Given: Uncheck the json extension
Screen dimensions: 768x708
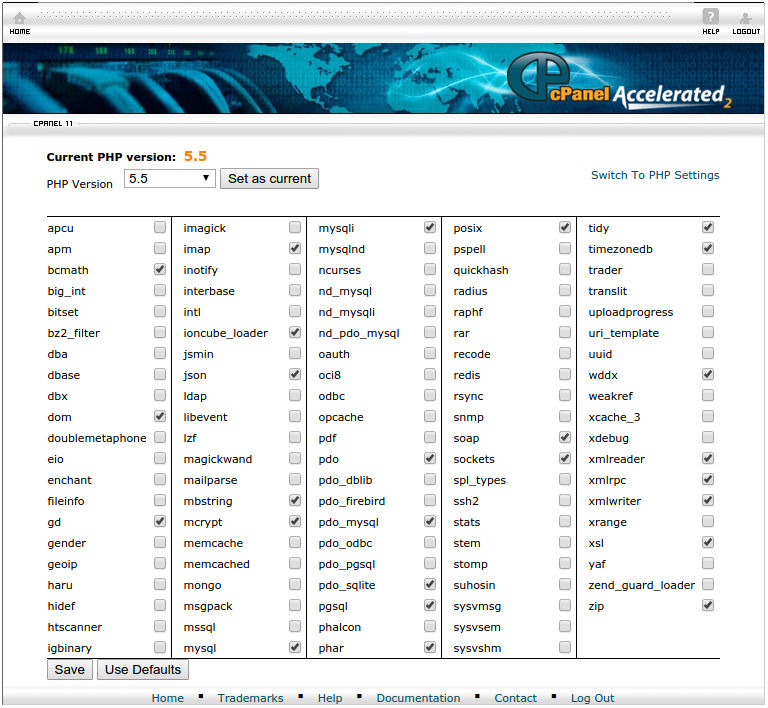Looking at the screenshot, I should [295, 375].
